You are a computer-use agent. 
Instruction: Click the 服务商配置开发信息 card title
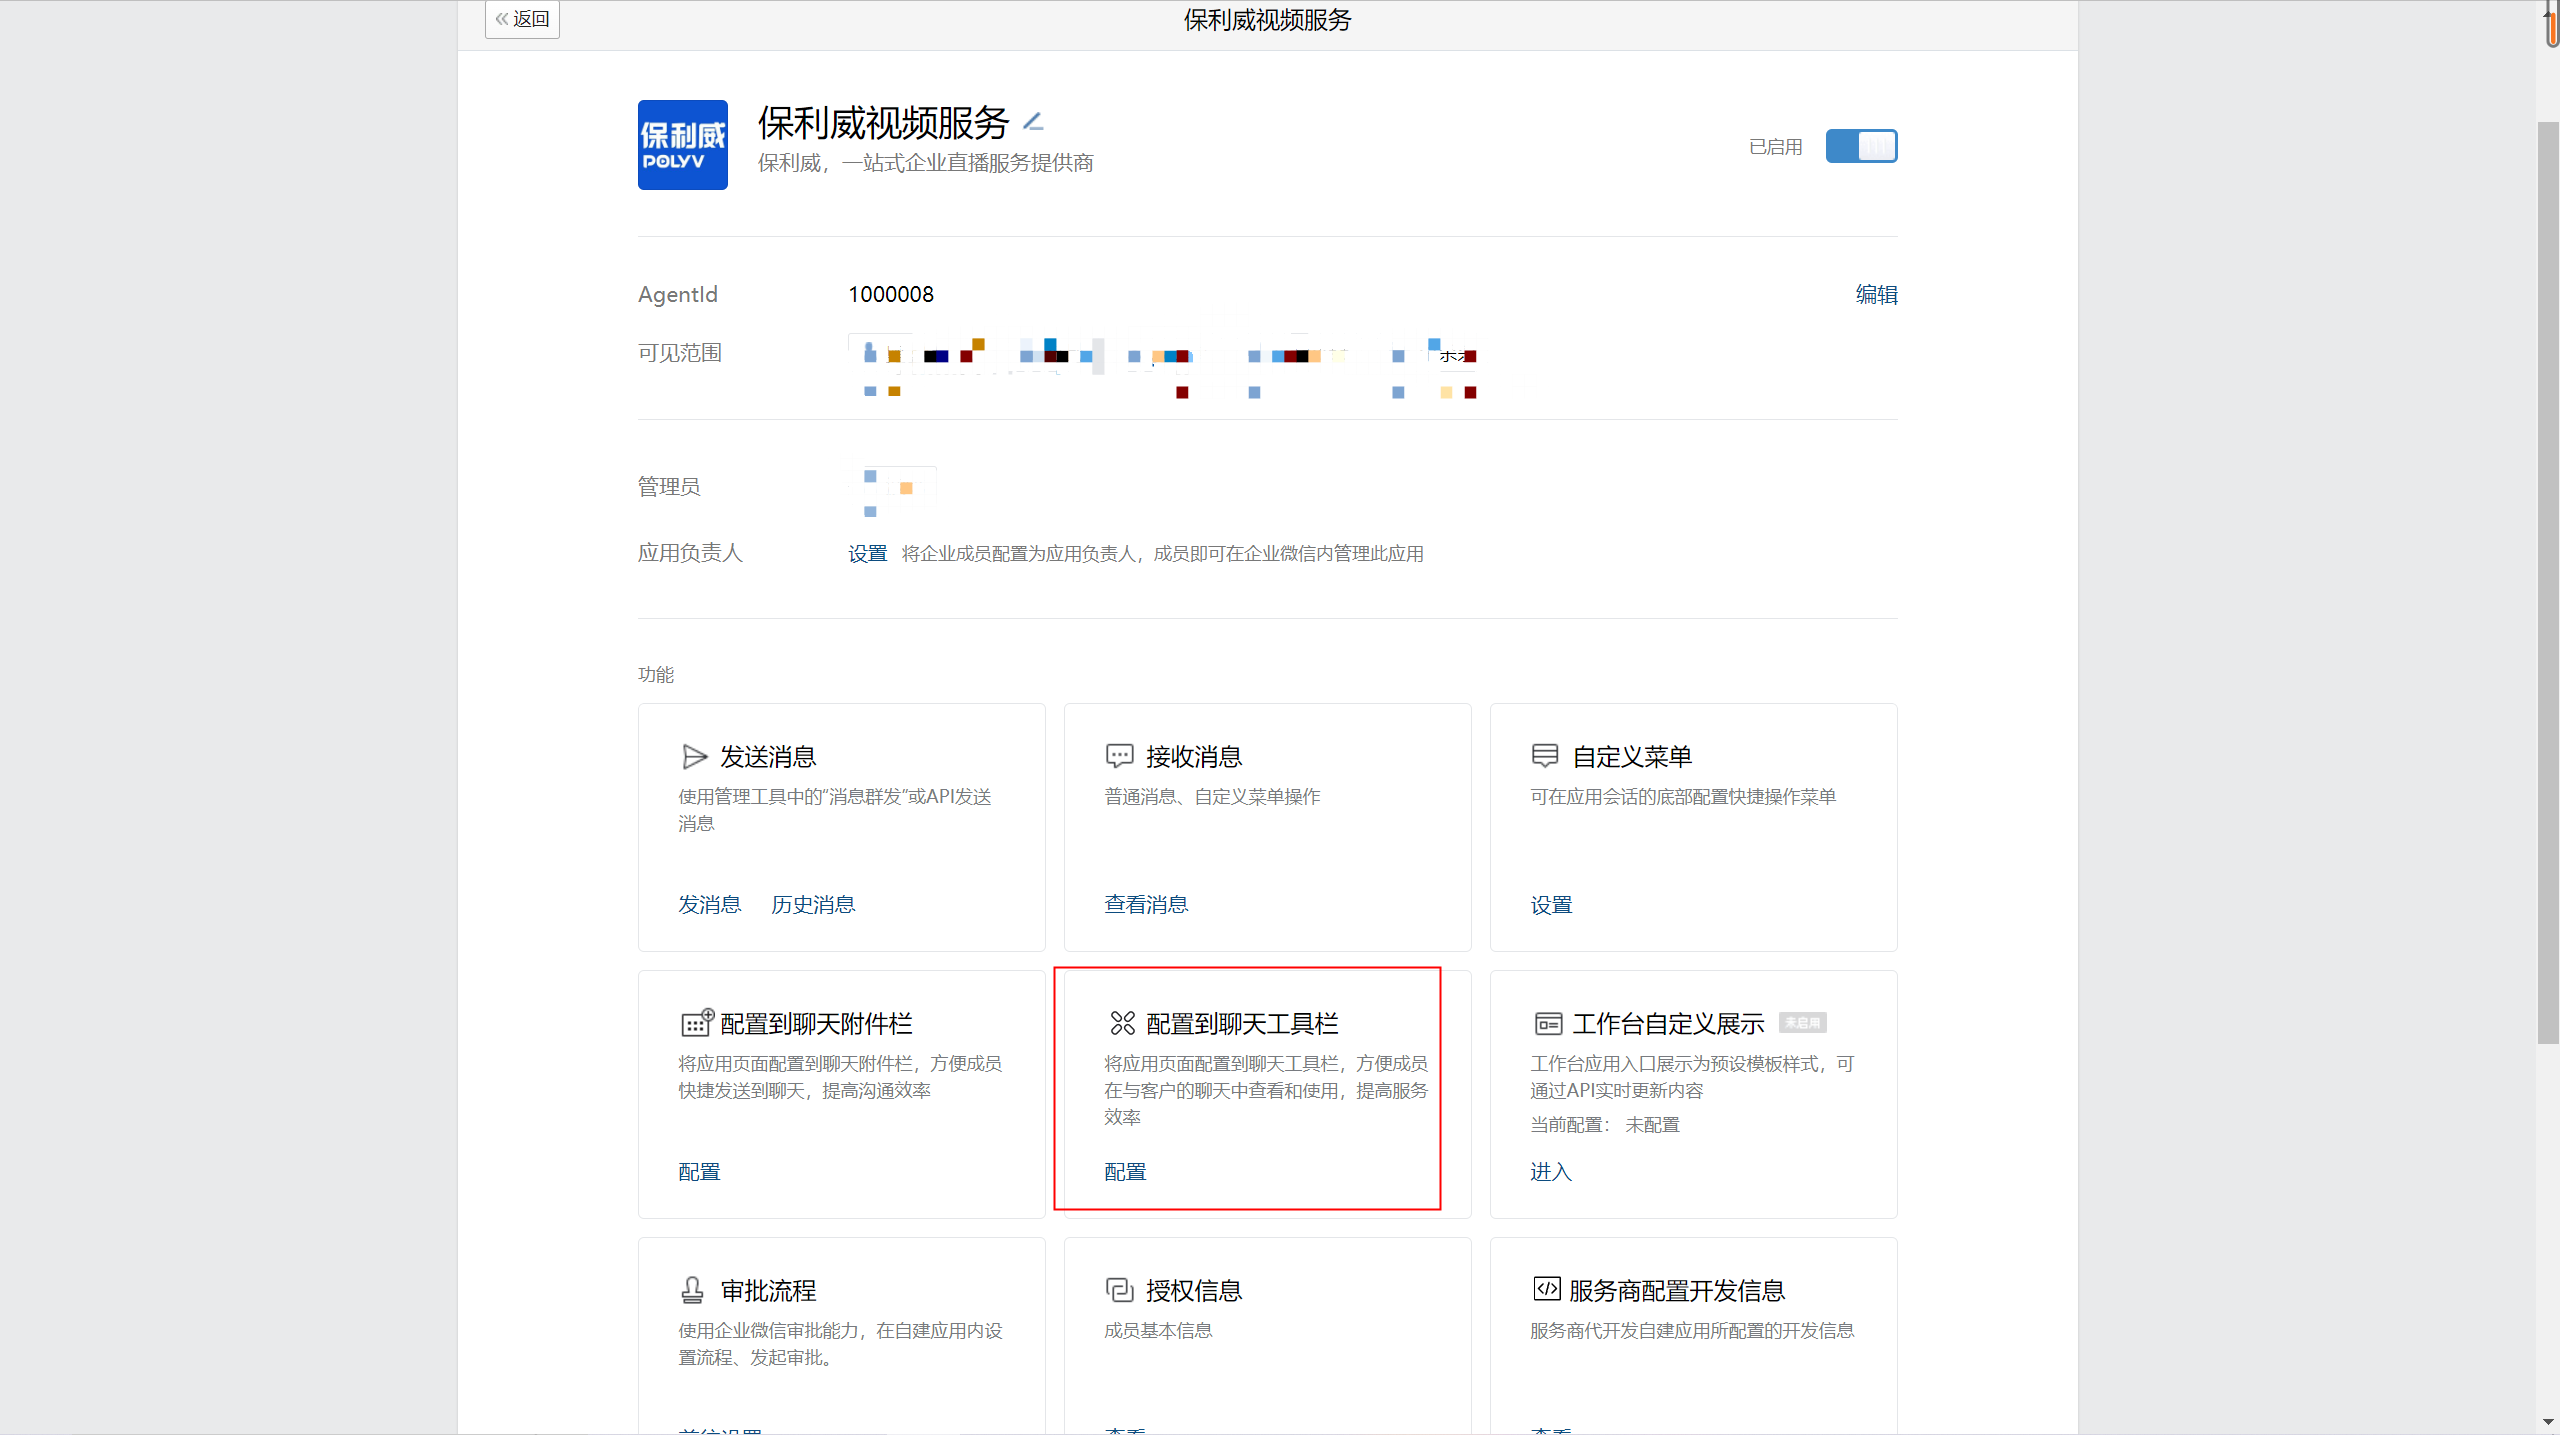tap(1677, 1291)
